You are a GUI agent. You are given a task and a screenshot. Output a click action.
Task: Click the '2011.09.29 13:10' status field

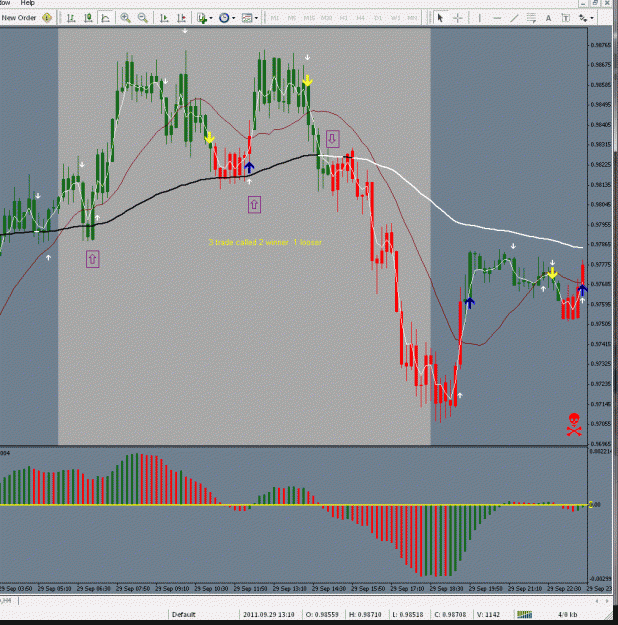269,614
